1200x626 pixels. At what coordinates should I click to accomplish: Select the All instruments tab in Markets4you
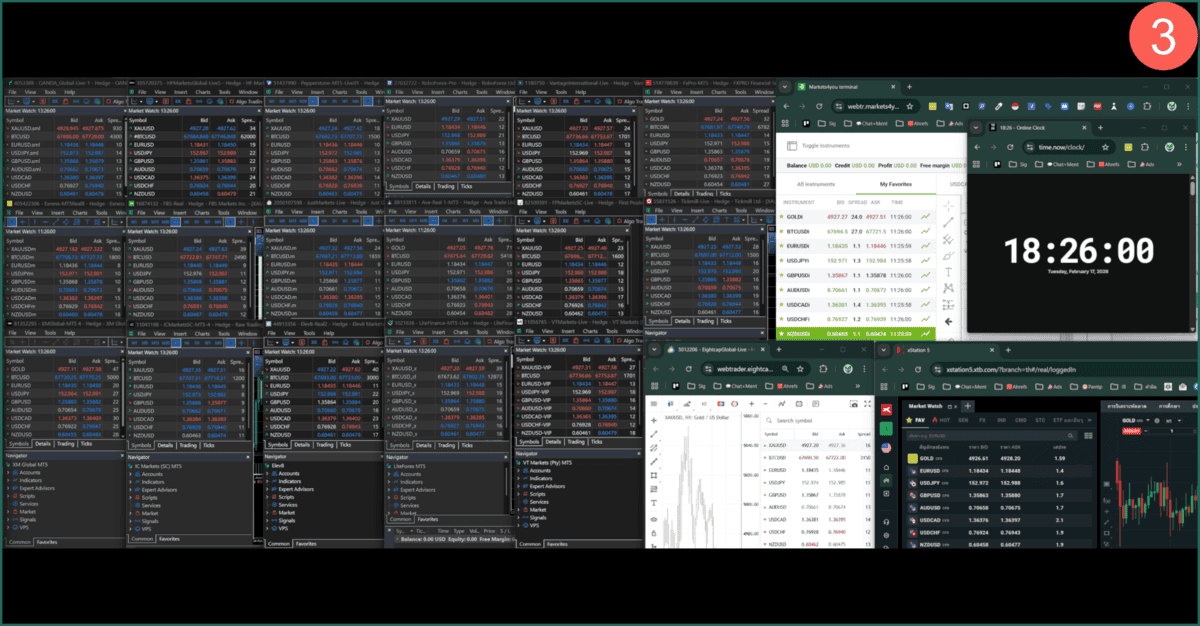pyautogui.click(x=818, y=184)
